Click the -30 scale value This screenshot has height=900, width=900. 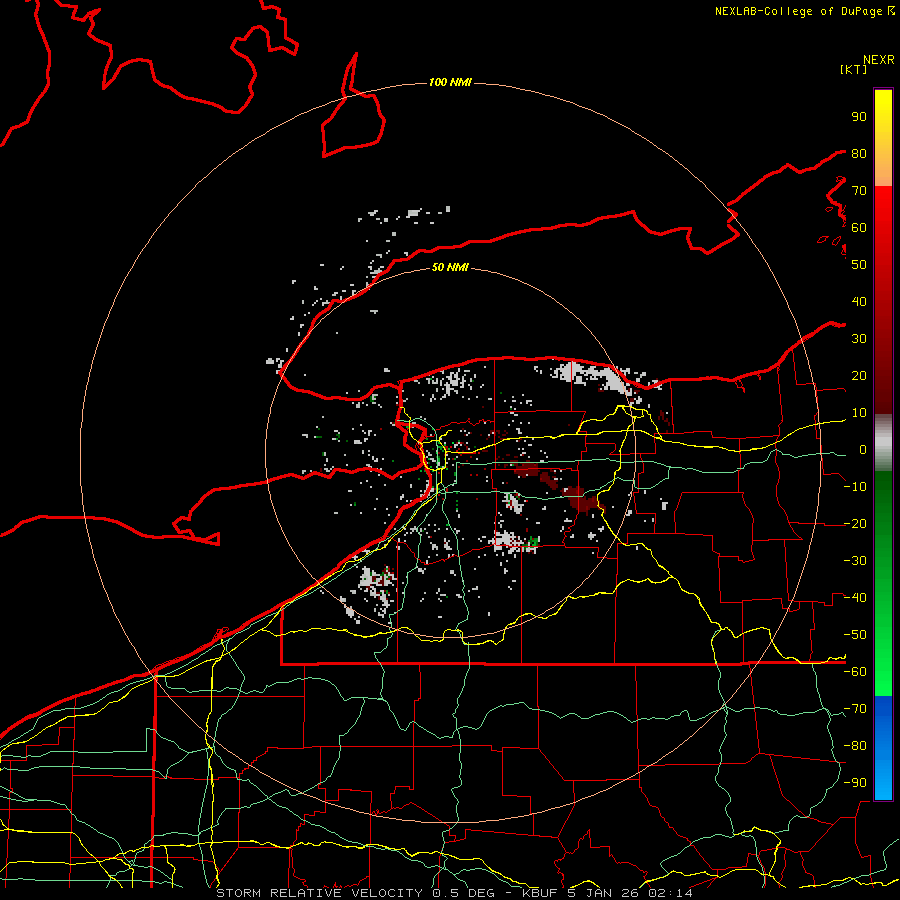(855, 561)
